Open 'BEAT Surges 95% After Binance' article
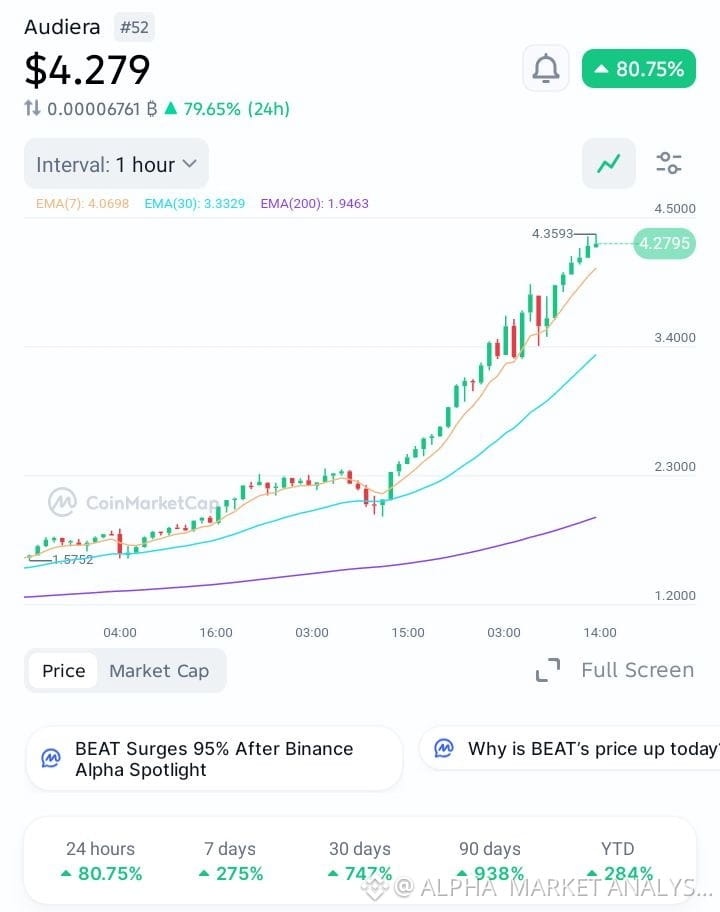 (214, 758)
